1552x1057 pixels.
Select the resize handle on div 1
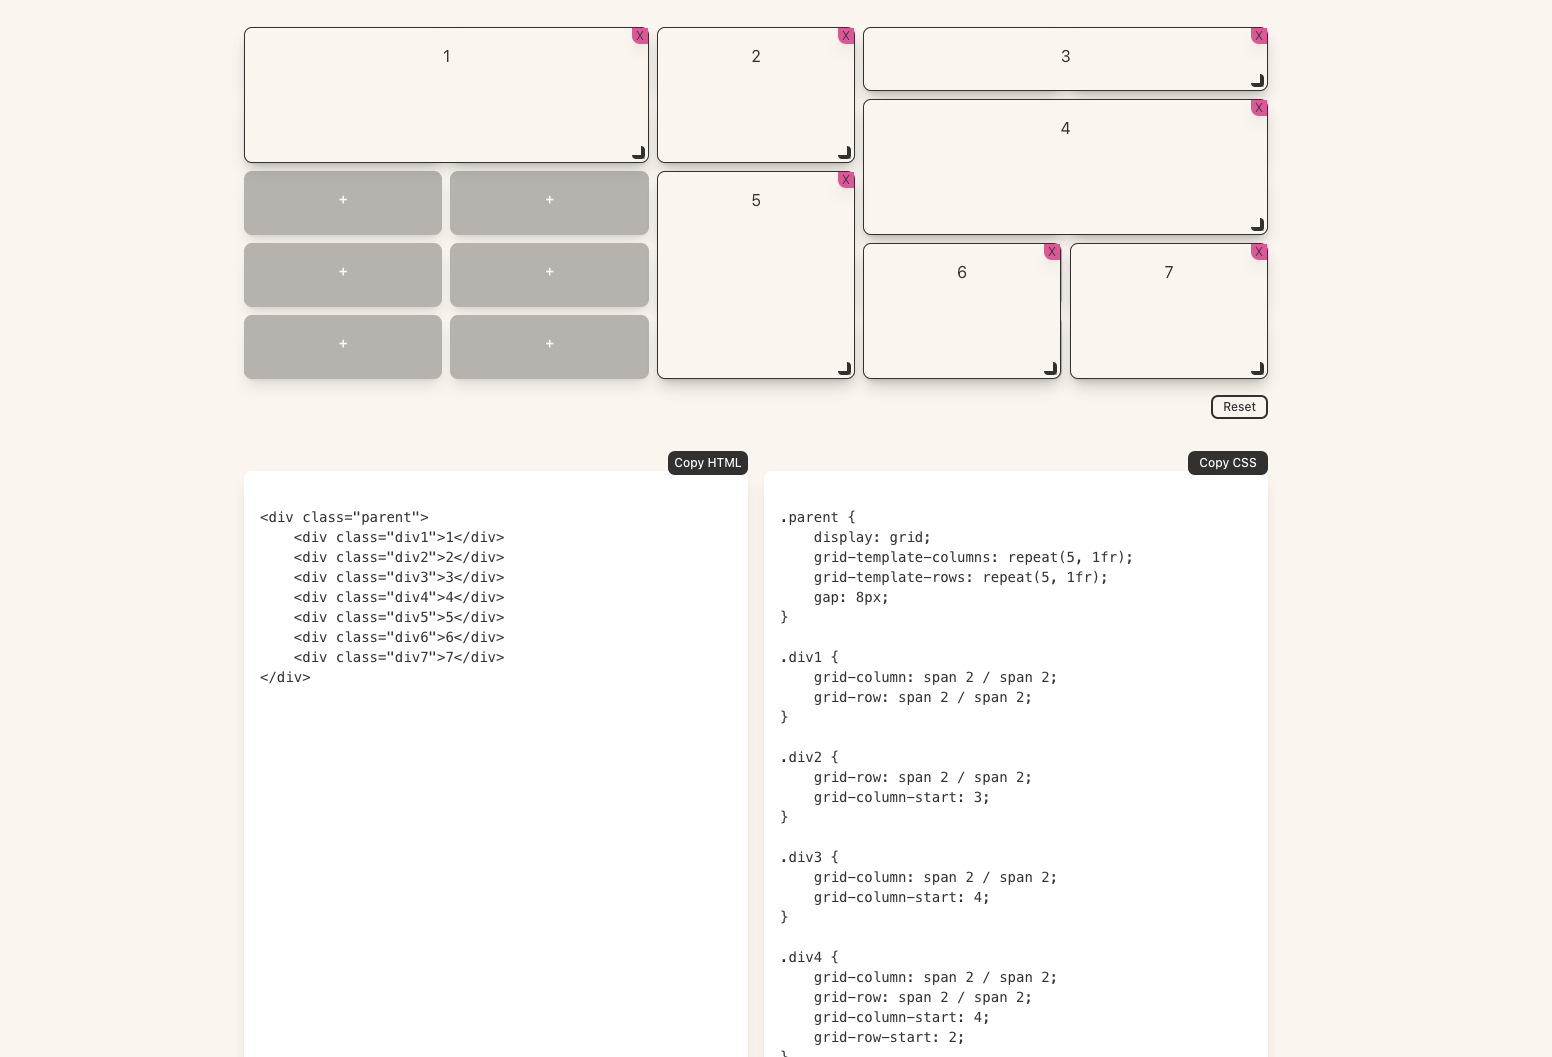point(637,152)
